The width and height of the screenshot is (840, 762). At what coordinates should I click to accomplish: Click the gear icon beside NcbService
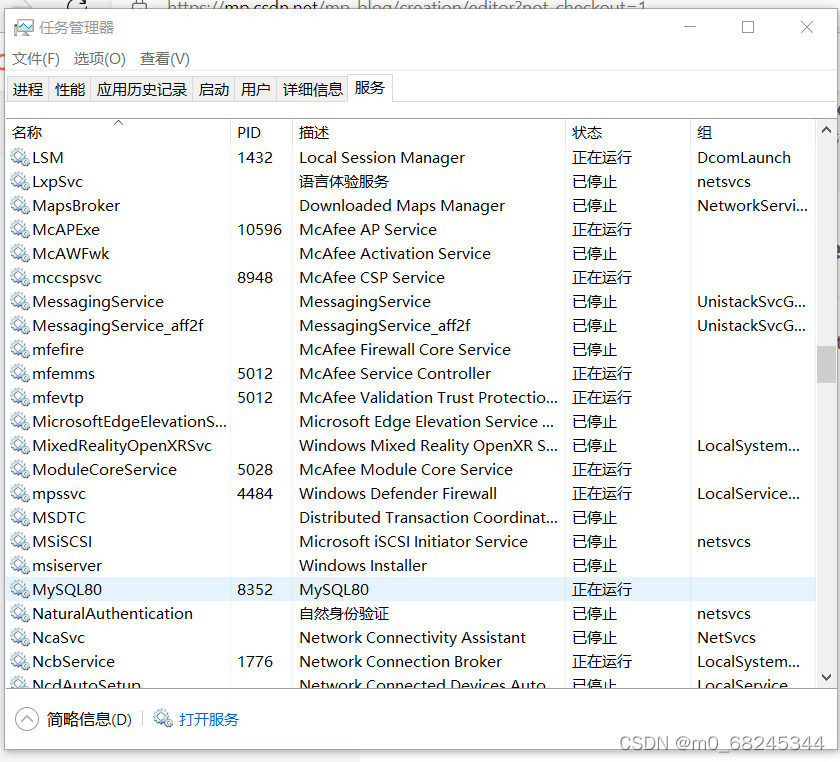point(20,662)
